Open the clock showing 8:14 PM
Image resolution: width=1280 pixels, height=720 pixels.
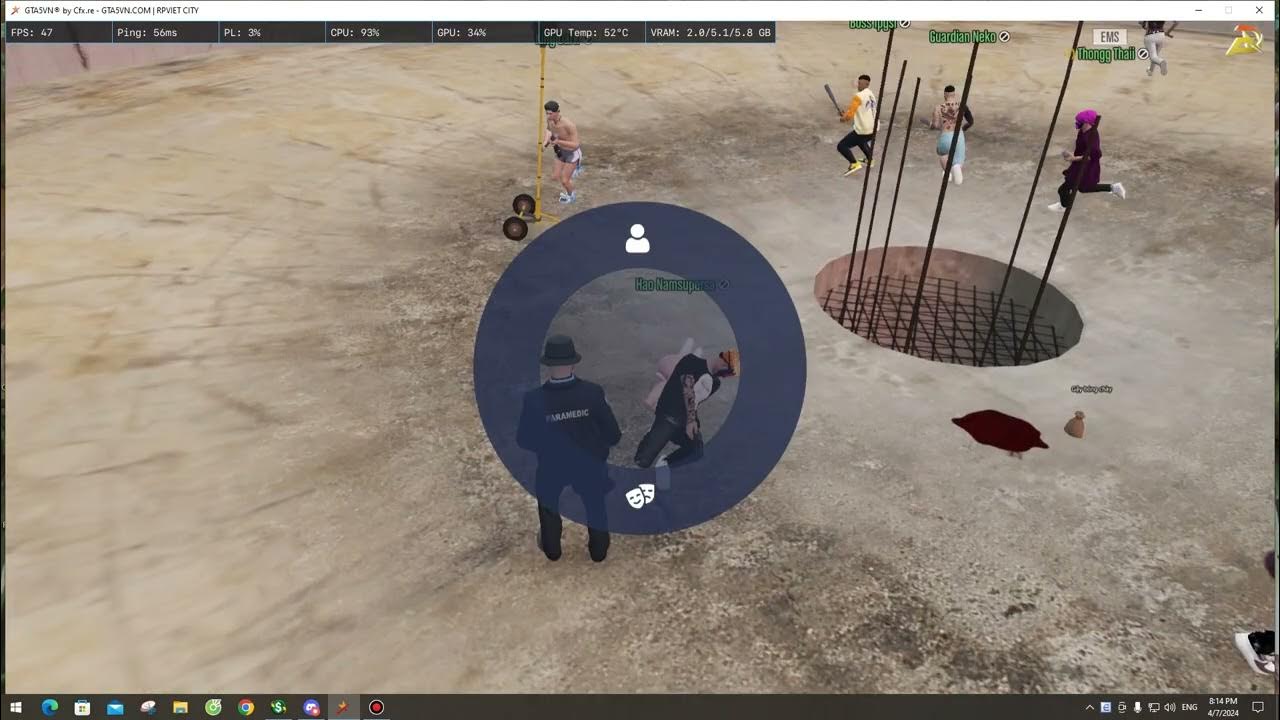point(1223,707)
